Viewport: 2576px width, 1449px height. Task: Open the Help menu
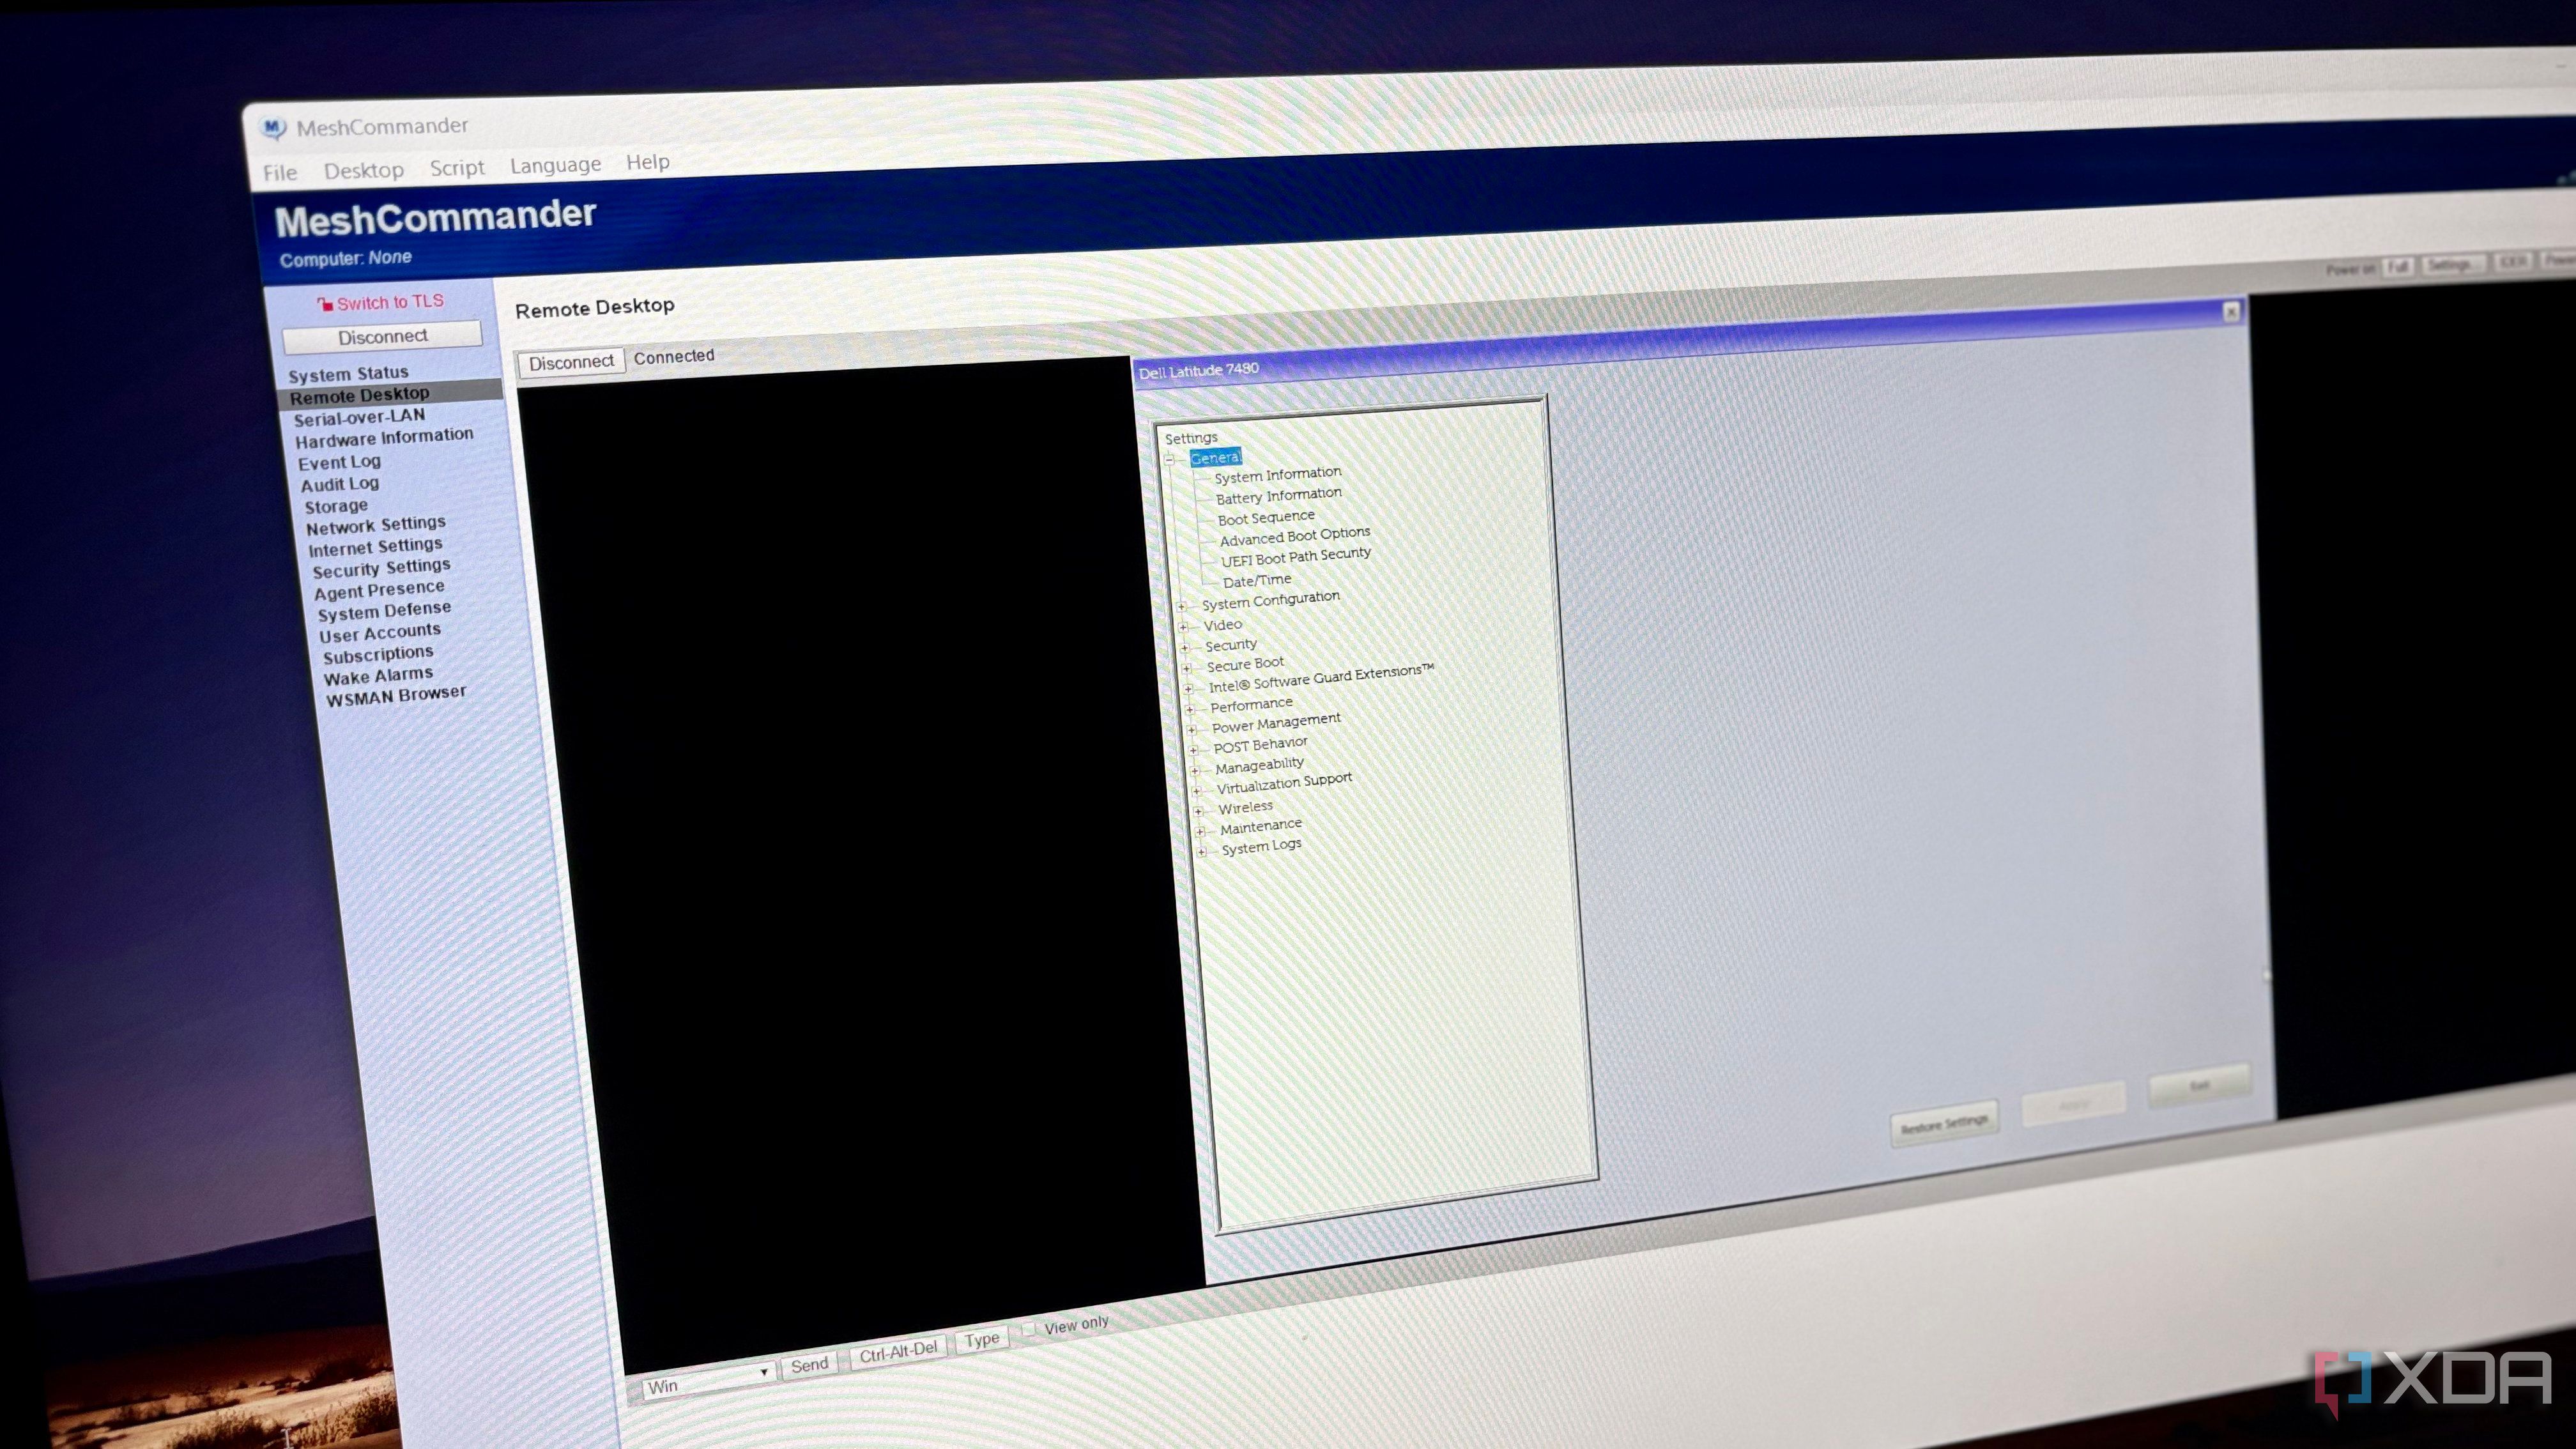click(648, 162)
